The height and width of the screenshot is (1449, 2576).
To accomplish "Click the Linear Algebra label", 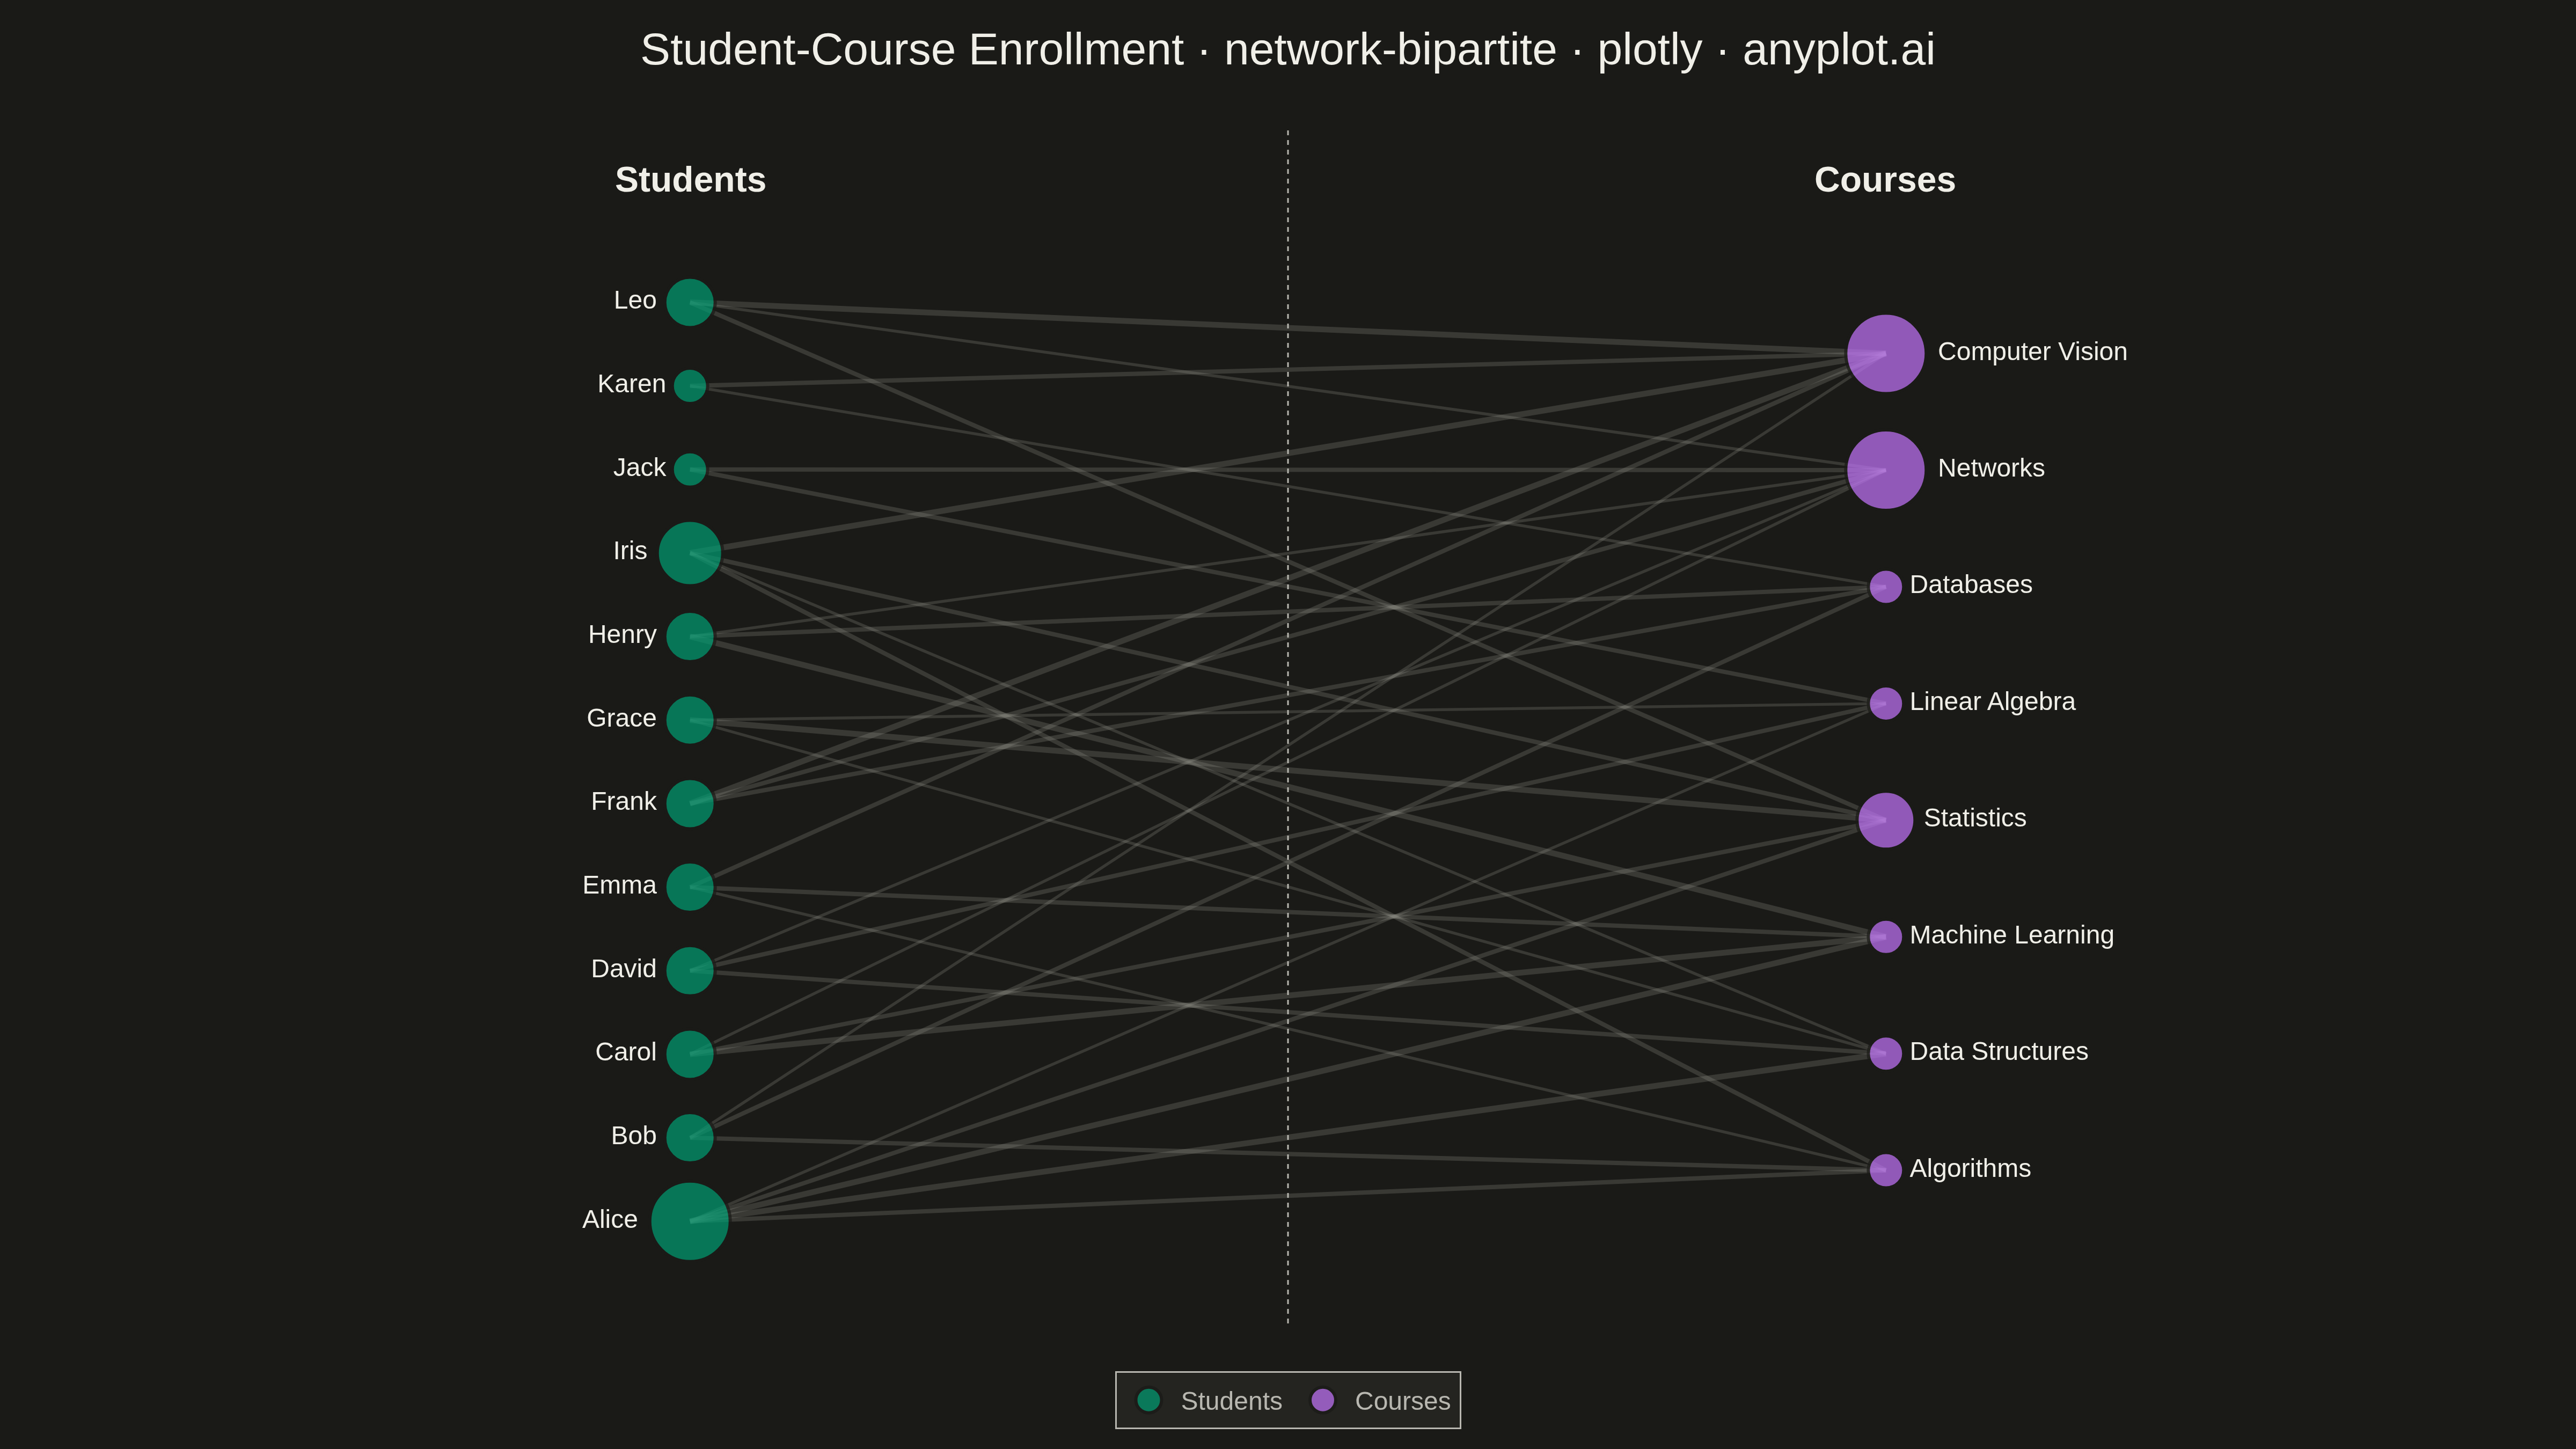I will coord(1992,702).
